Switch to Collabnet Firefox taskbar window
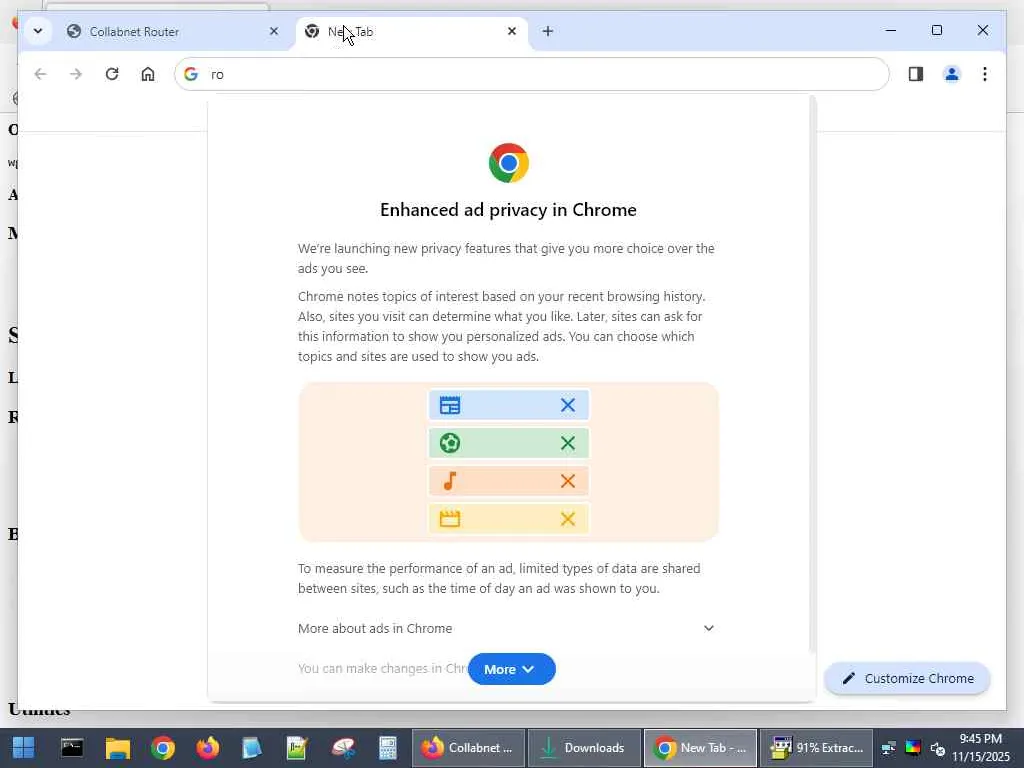This screenshot has width=1024, height=768. [468, 748]
